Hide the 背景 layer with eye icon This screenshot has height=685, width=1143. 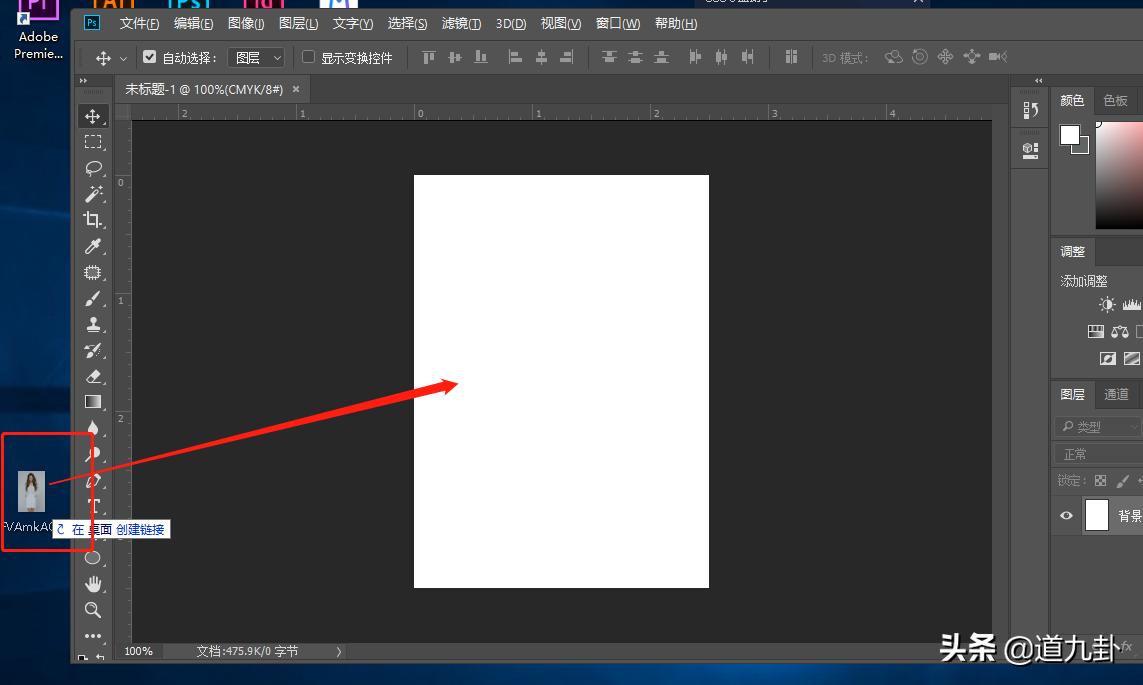click(x=1066, y=516)
